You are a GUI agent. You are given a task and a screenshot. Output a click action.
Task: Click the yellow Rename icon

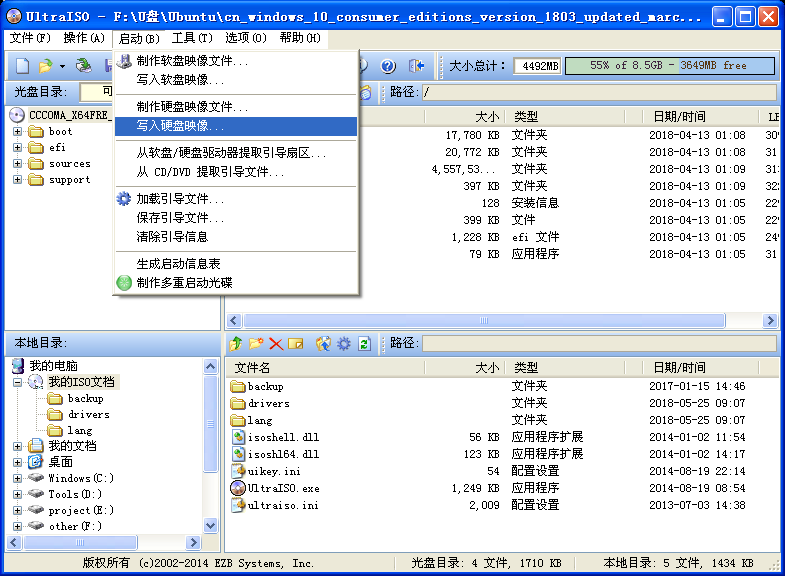pos(295,344)
